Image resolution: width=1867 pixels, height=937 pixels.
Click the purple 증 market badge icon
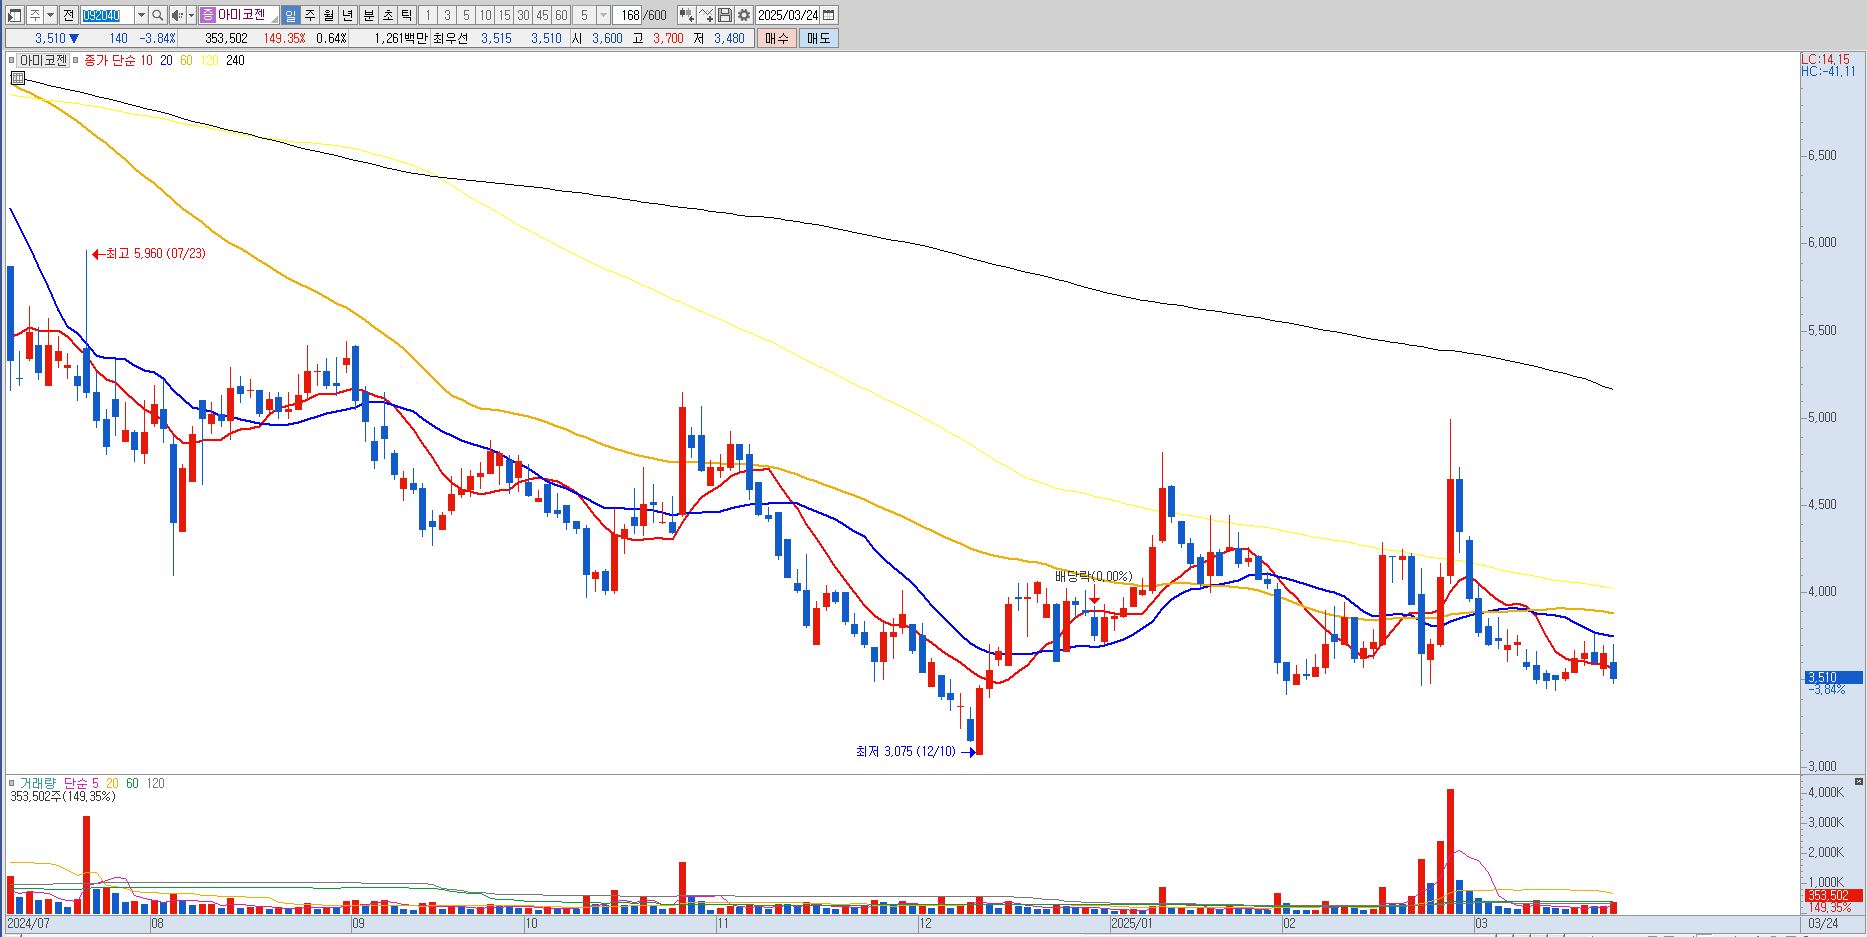[208, 15]
